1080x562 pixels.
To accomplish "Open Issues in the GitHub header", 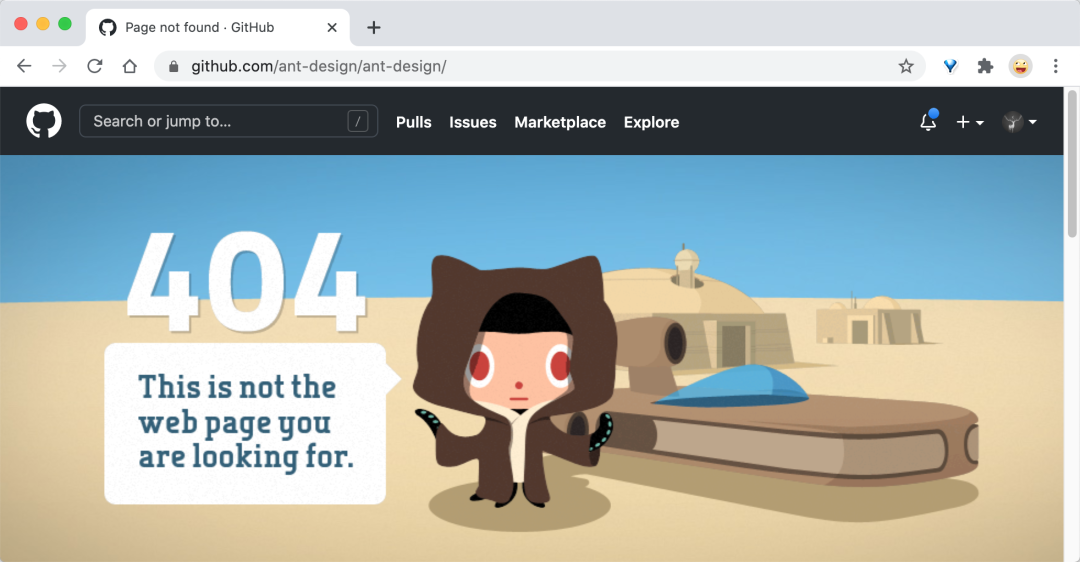I will [x=472, y=122].
